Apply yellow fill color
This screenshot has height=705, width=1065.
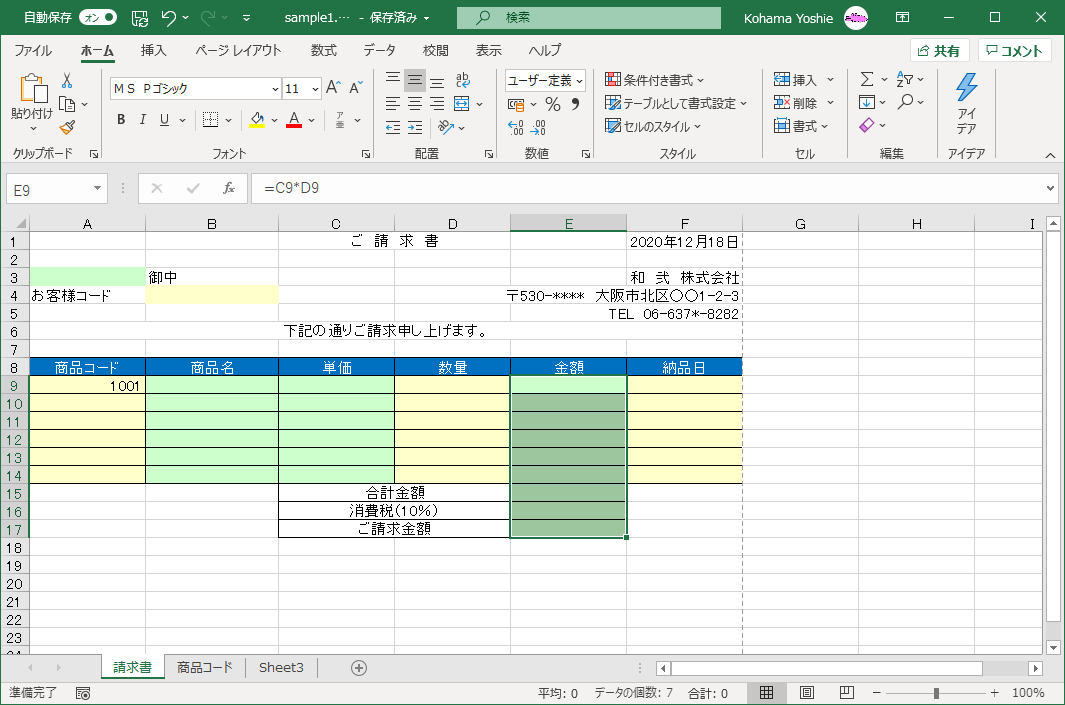(x=257, y=120)
